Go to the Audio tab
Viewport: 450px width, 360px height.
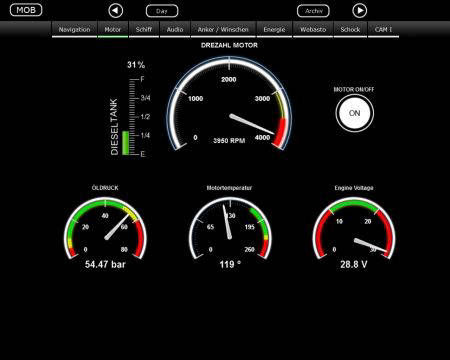[175, 30]
